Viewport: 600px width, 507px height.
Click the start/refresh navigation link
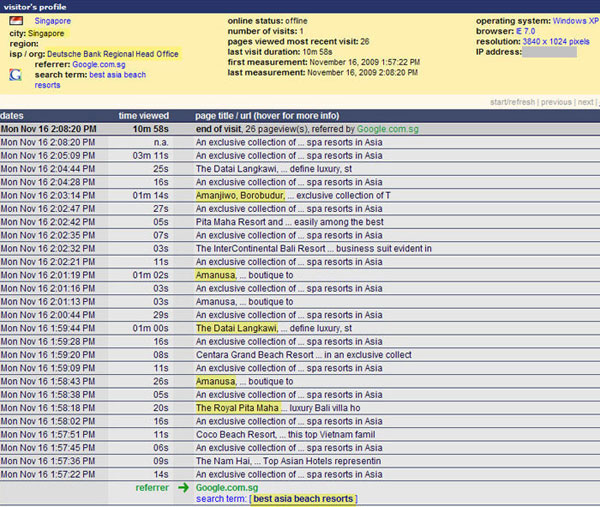514,102
